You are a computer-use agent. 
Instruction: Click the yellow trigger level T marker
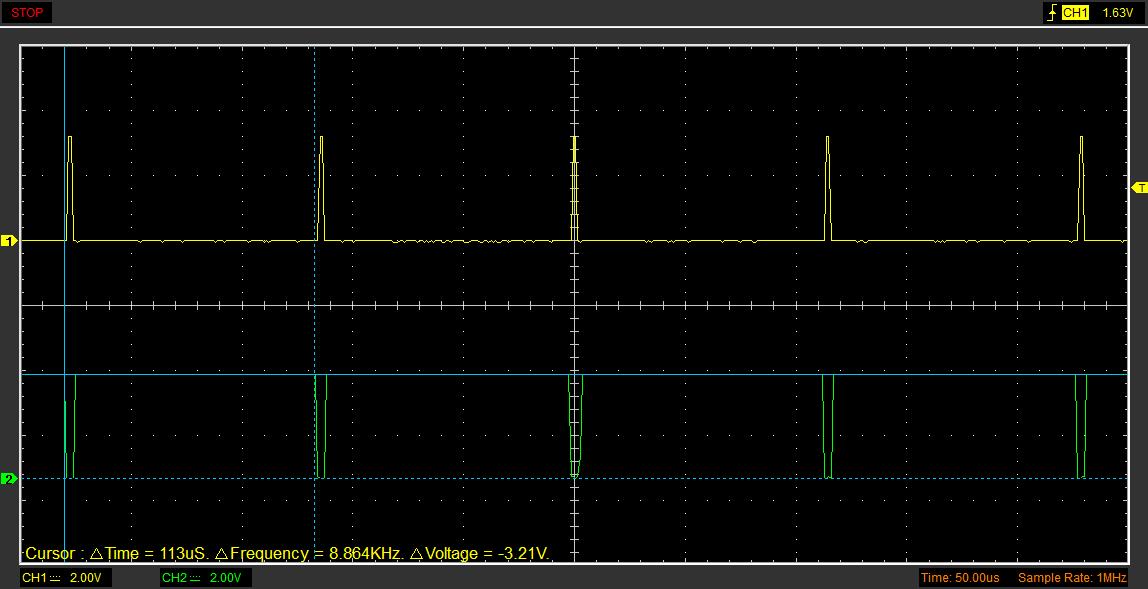click(x=1138, y=188)
